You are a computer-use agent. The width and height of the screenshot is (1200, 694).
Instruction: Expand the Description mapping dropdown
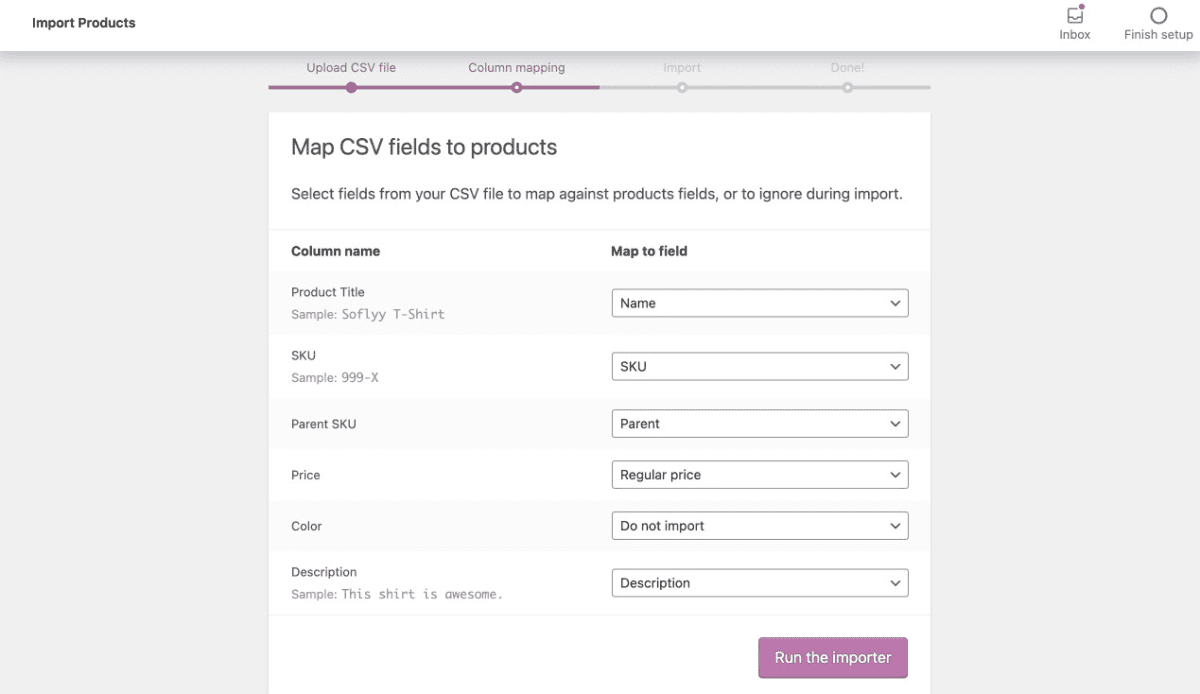click(x=759, y=583)
